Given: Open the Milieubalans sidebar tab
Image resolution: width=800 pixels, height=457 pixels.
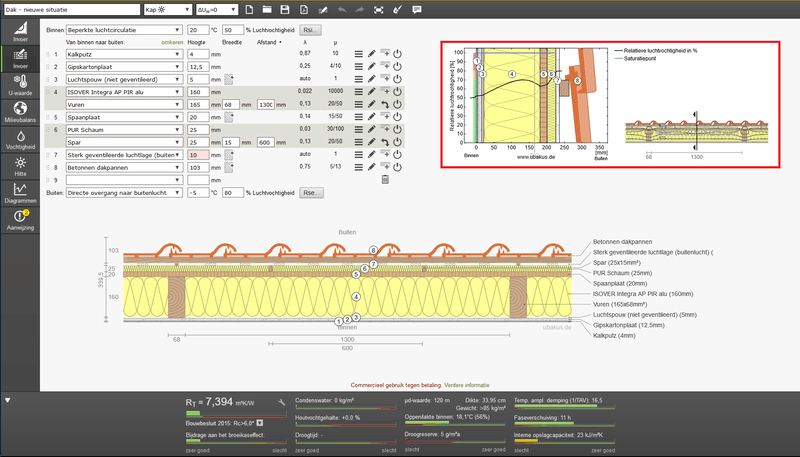Looking at the screenshot, I should (x=20, y=112).
